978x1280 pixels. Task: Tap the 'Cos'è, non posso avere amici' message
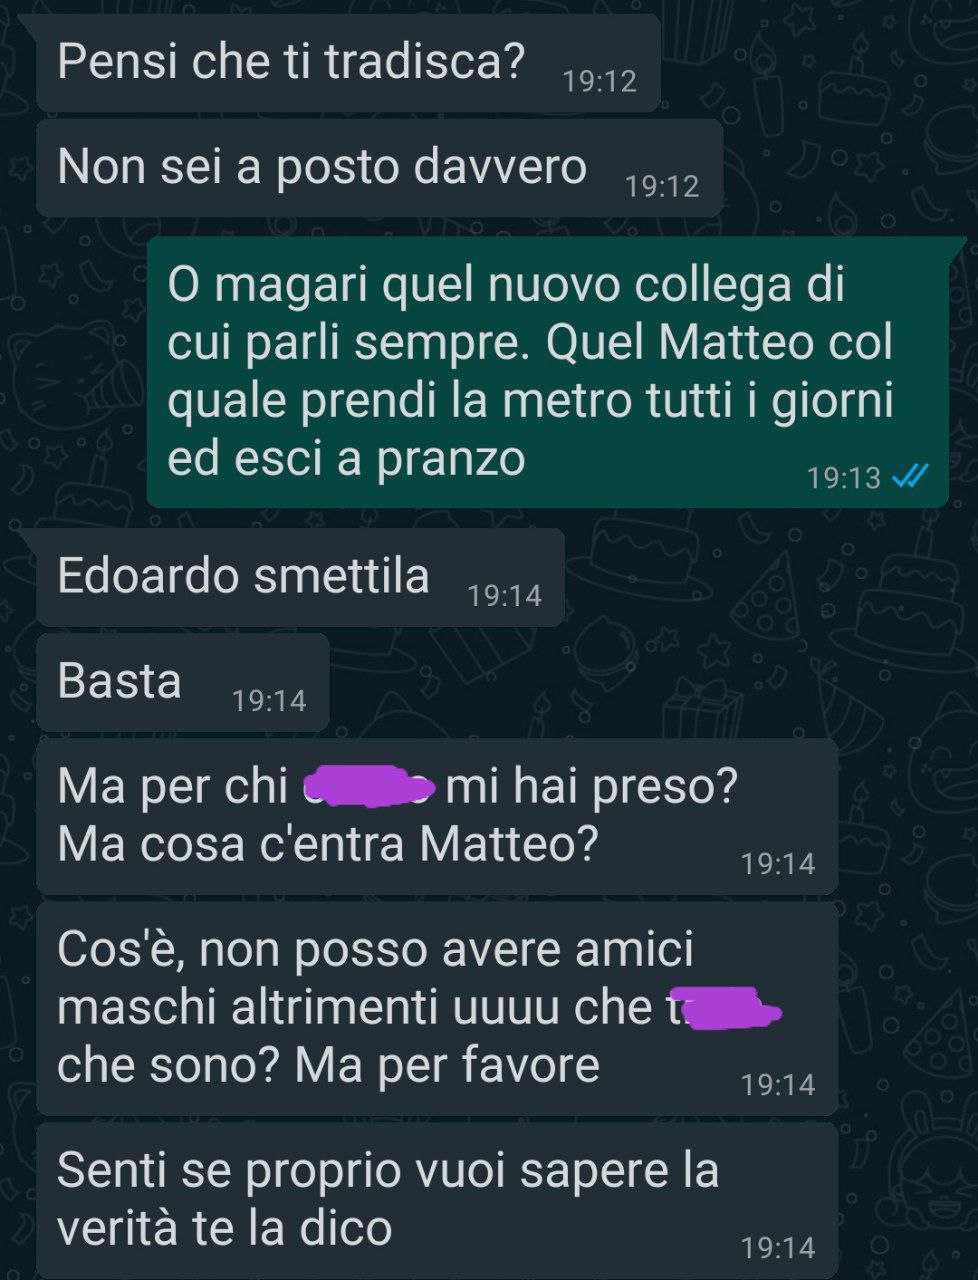(x=437, y=1008)
